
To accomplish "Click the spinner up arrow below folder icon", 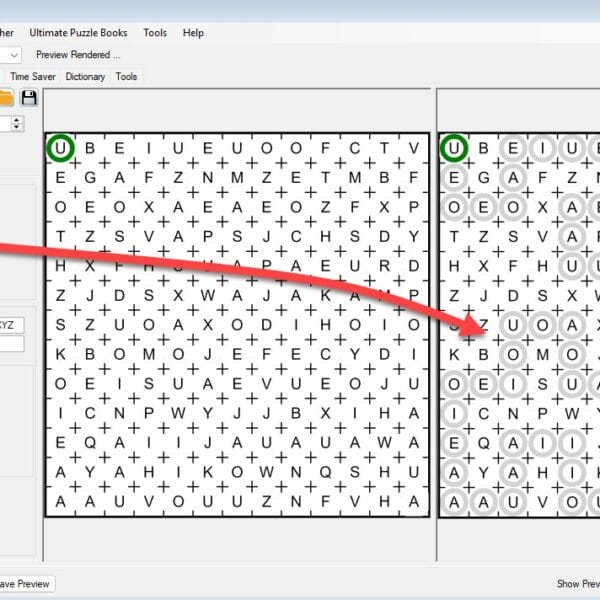I will tap(17, 119).
